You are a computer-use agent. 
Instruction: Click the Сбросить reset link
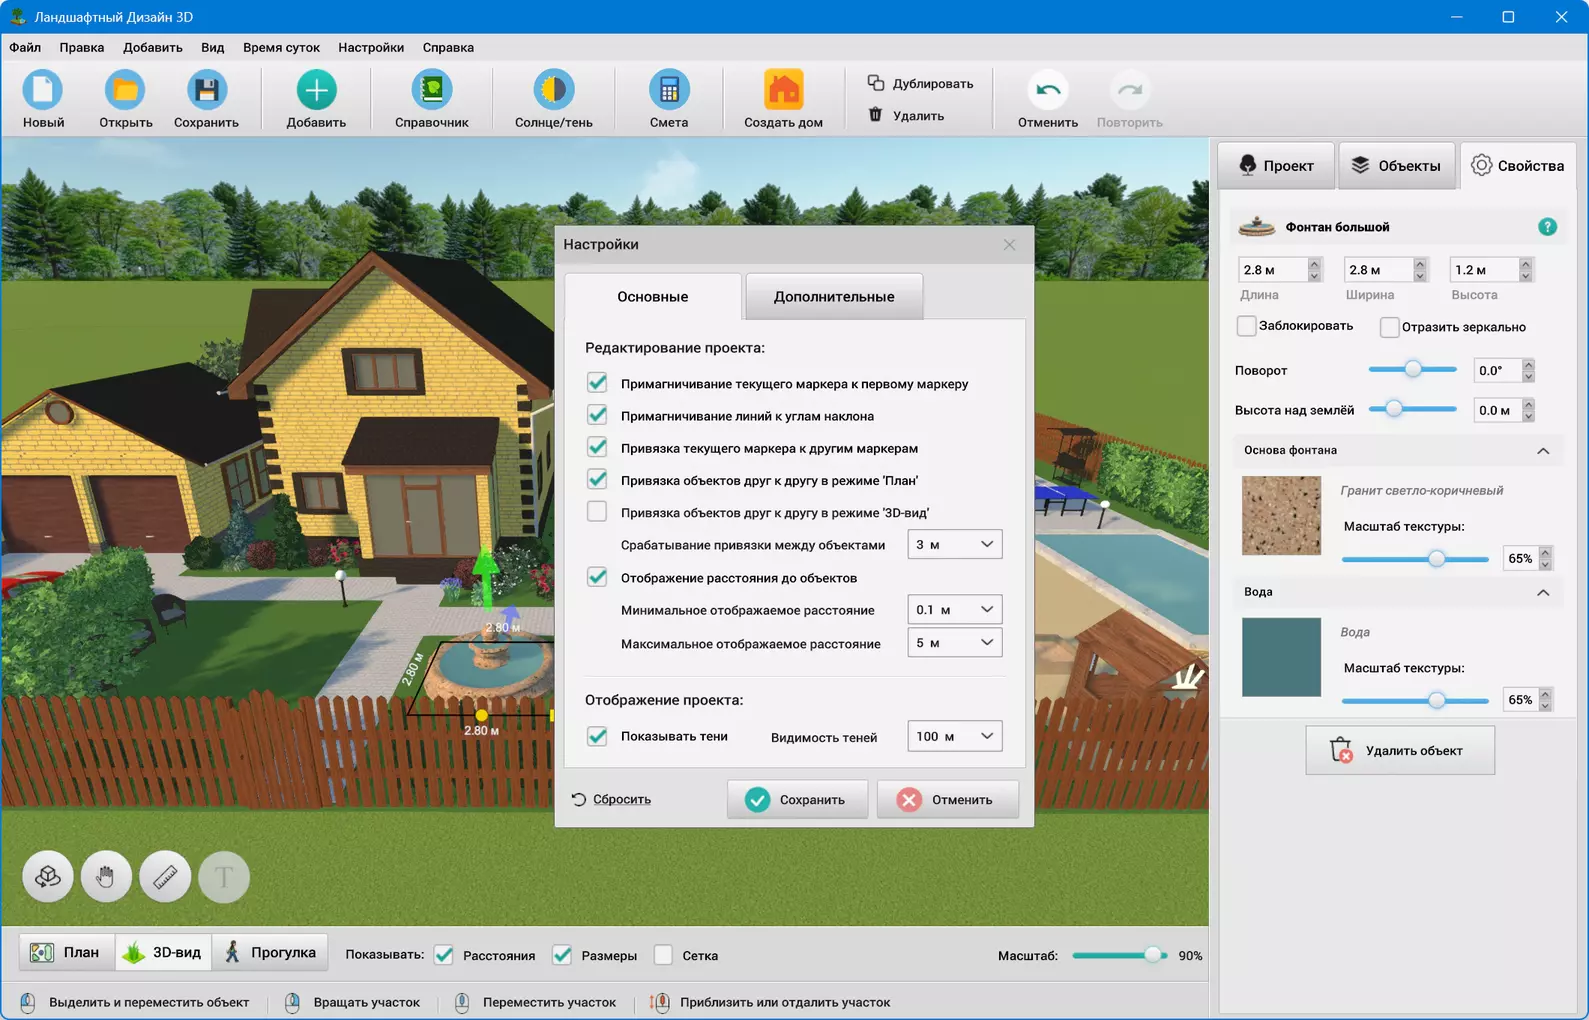(x=621, y=799)
